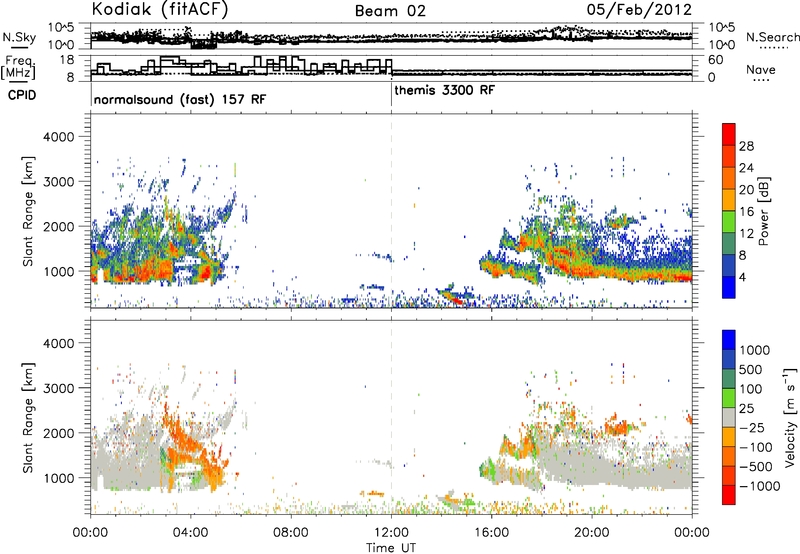Select 'themis 3300 RF' text

click(444, 90)
